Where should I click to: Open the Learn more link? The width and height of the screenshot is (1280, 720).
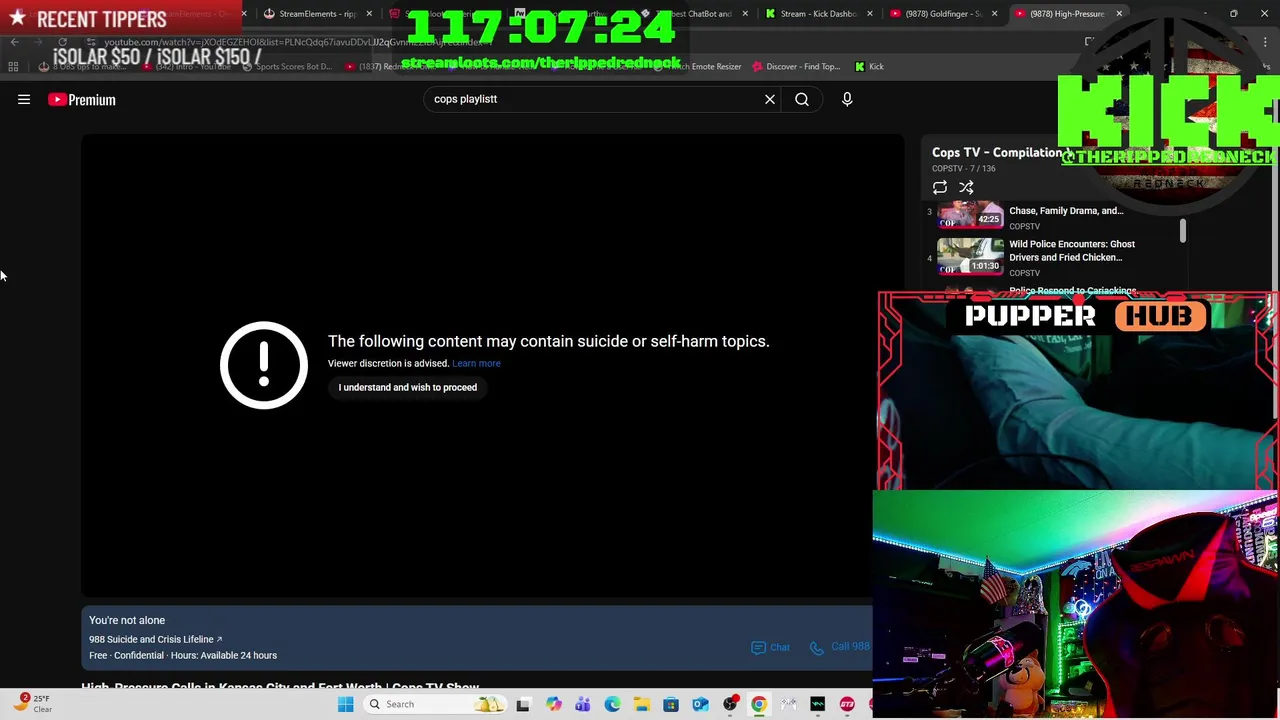(x=476, y=363)
